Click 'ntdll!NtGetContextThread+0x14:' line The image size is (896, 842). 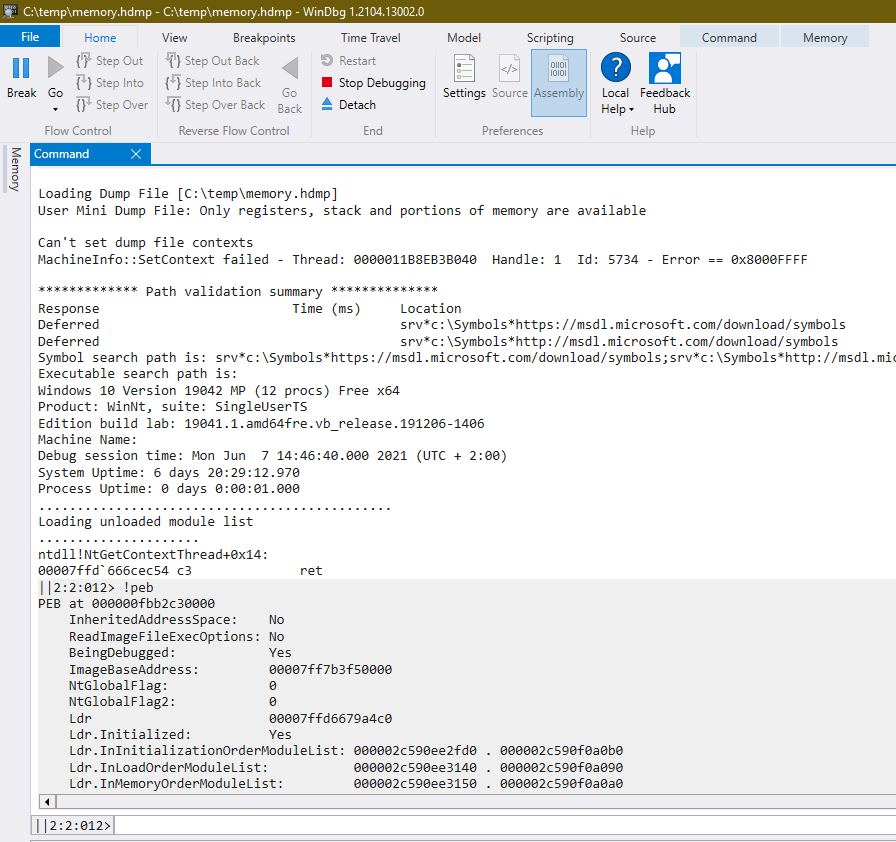coord(153,554)
